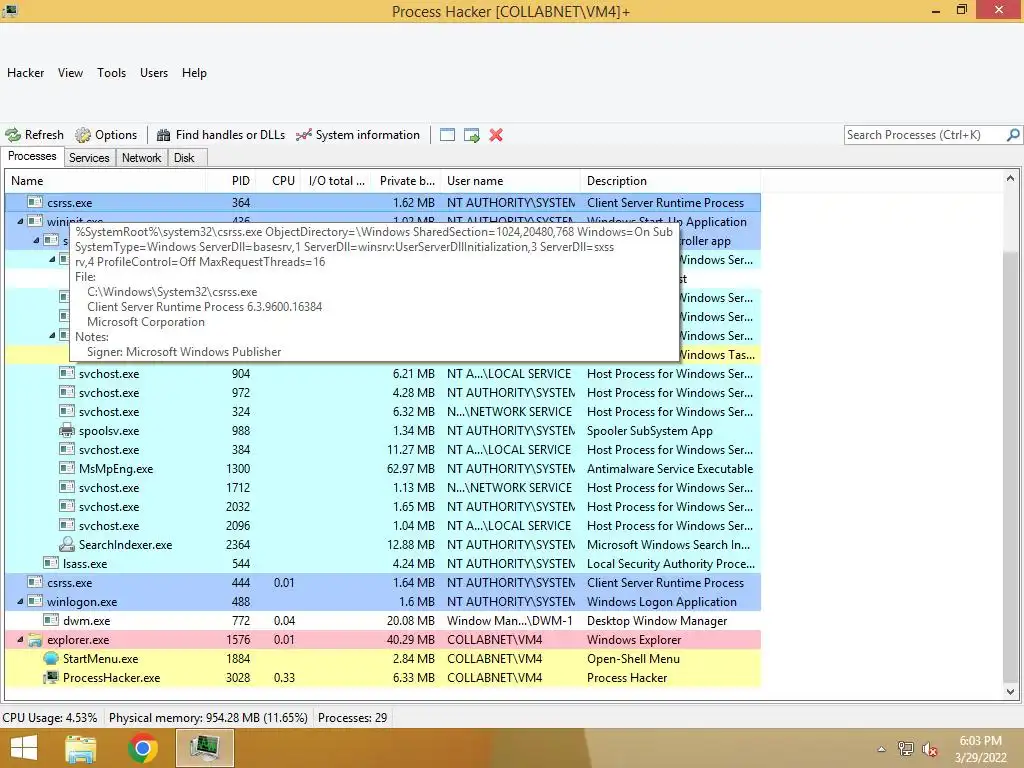Select the Processes tab
Image resolution: width=1024 pixels, height=768 pixels.
pos(32,157)
